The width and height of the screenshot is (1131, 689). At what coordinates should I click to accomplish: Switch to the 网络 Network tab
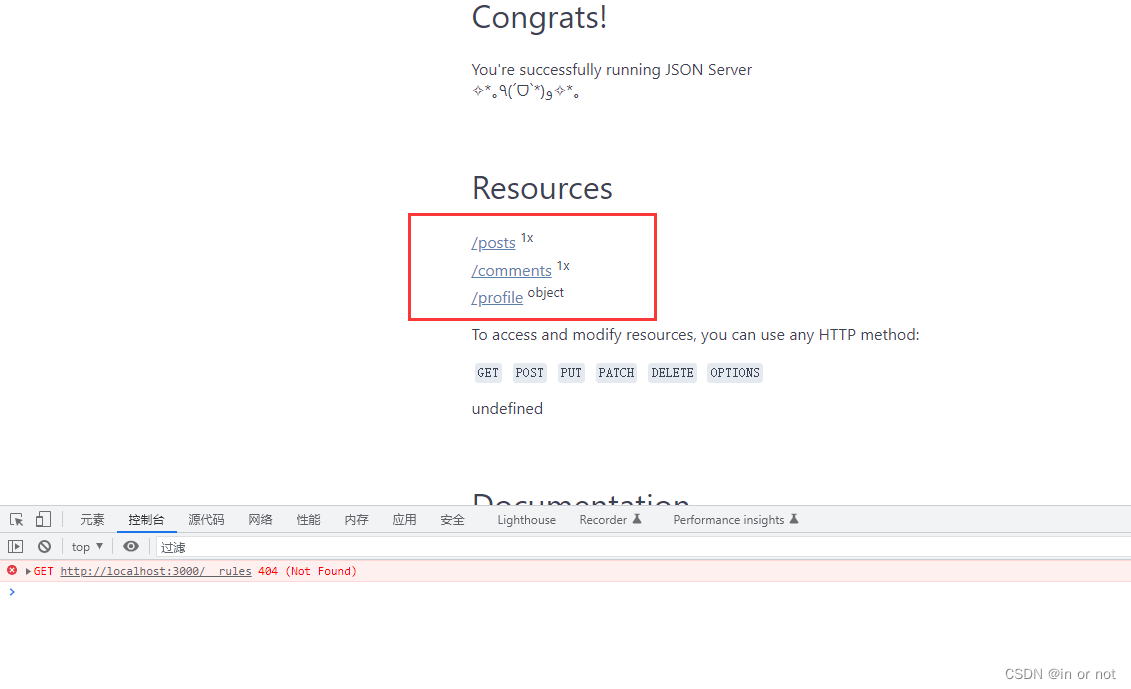pos(260,519)
